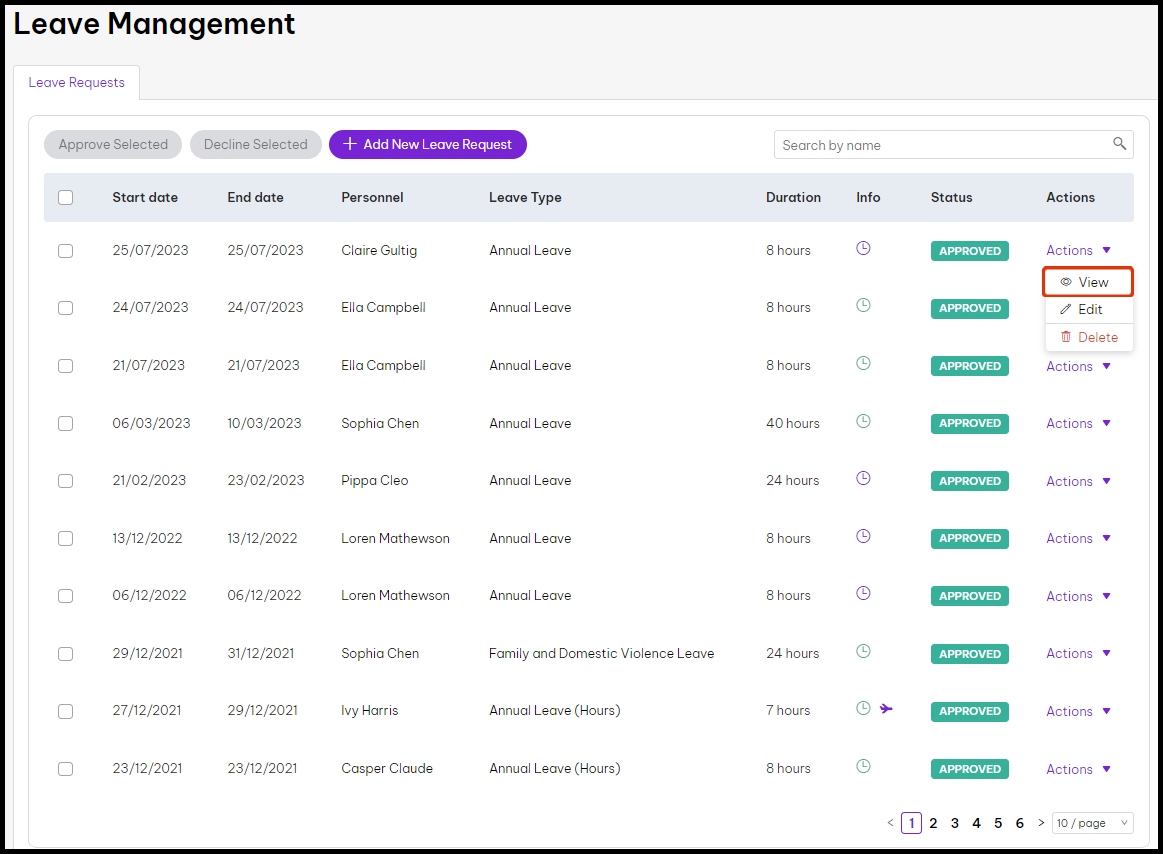
Task: Expand Actions dropdown for Pippa Cleo
Action: (x=1078, y=481)
